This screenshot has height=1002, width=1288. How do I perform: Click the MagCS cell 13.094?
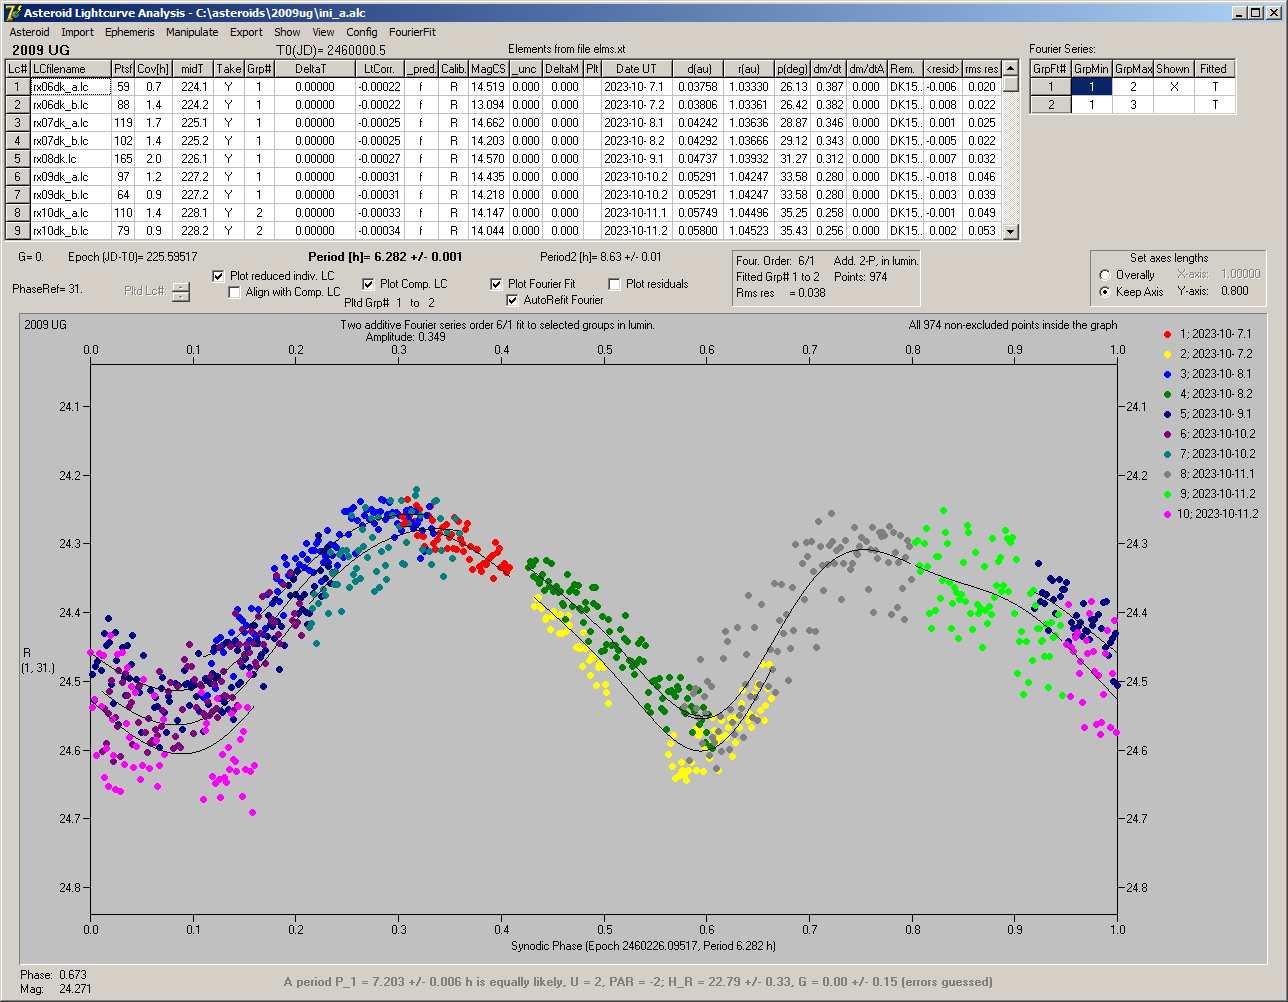tap(488, 105)
